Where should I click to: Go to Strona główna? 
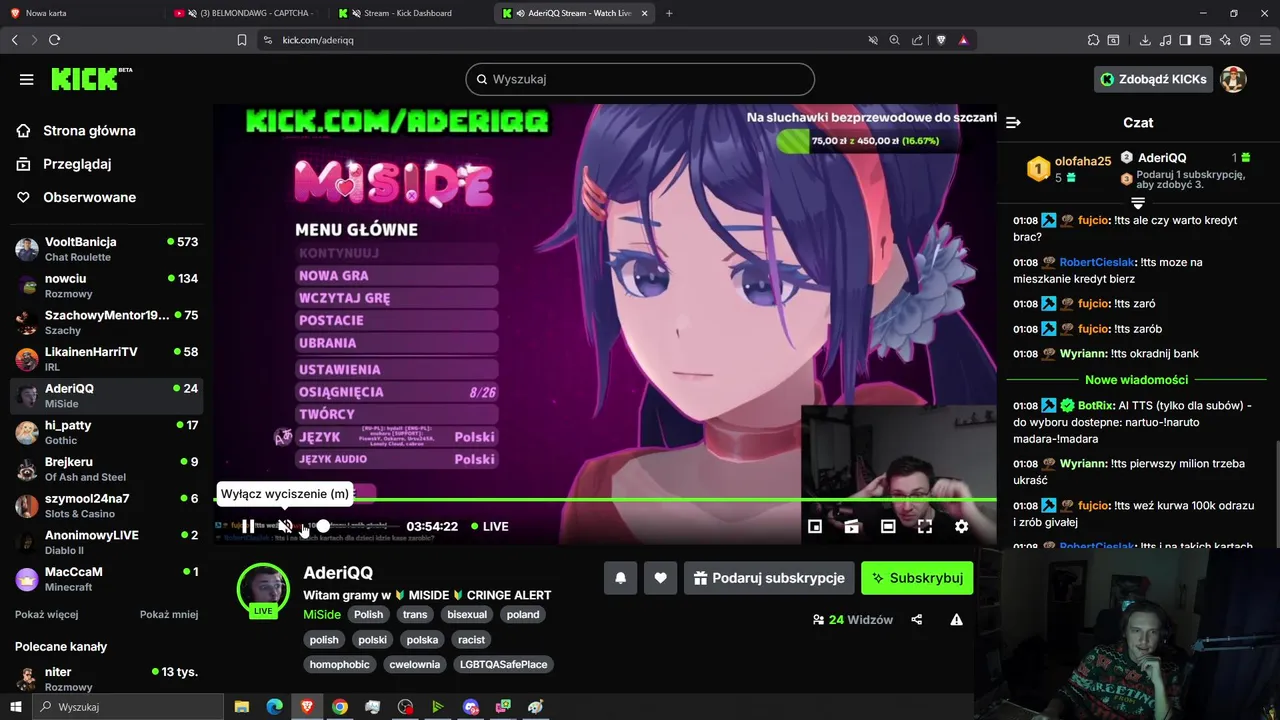click(x=89, y=131)
